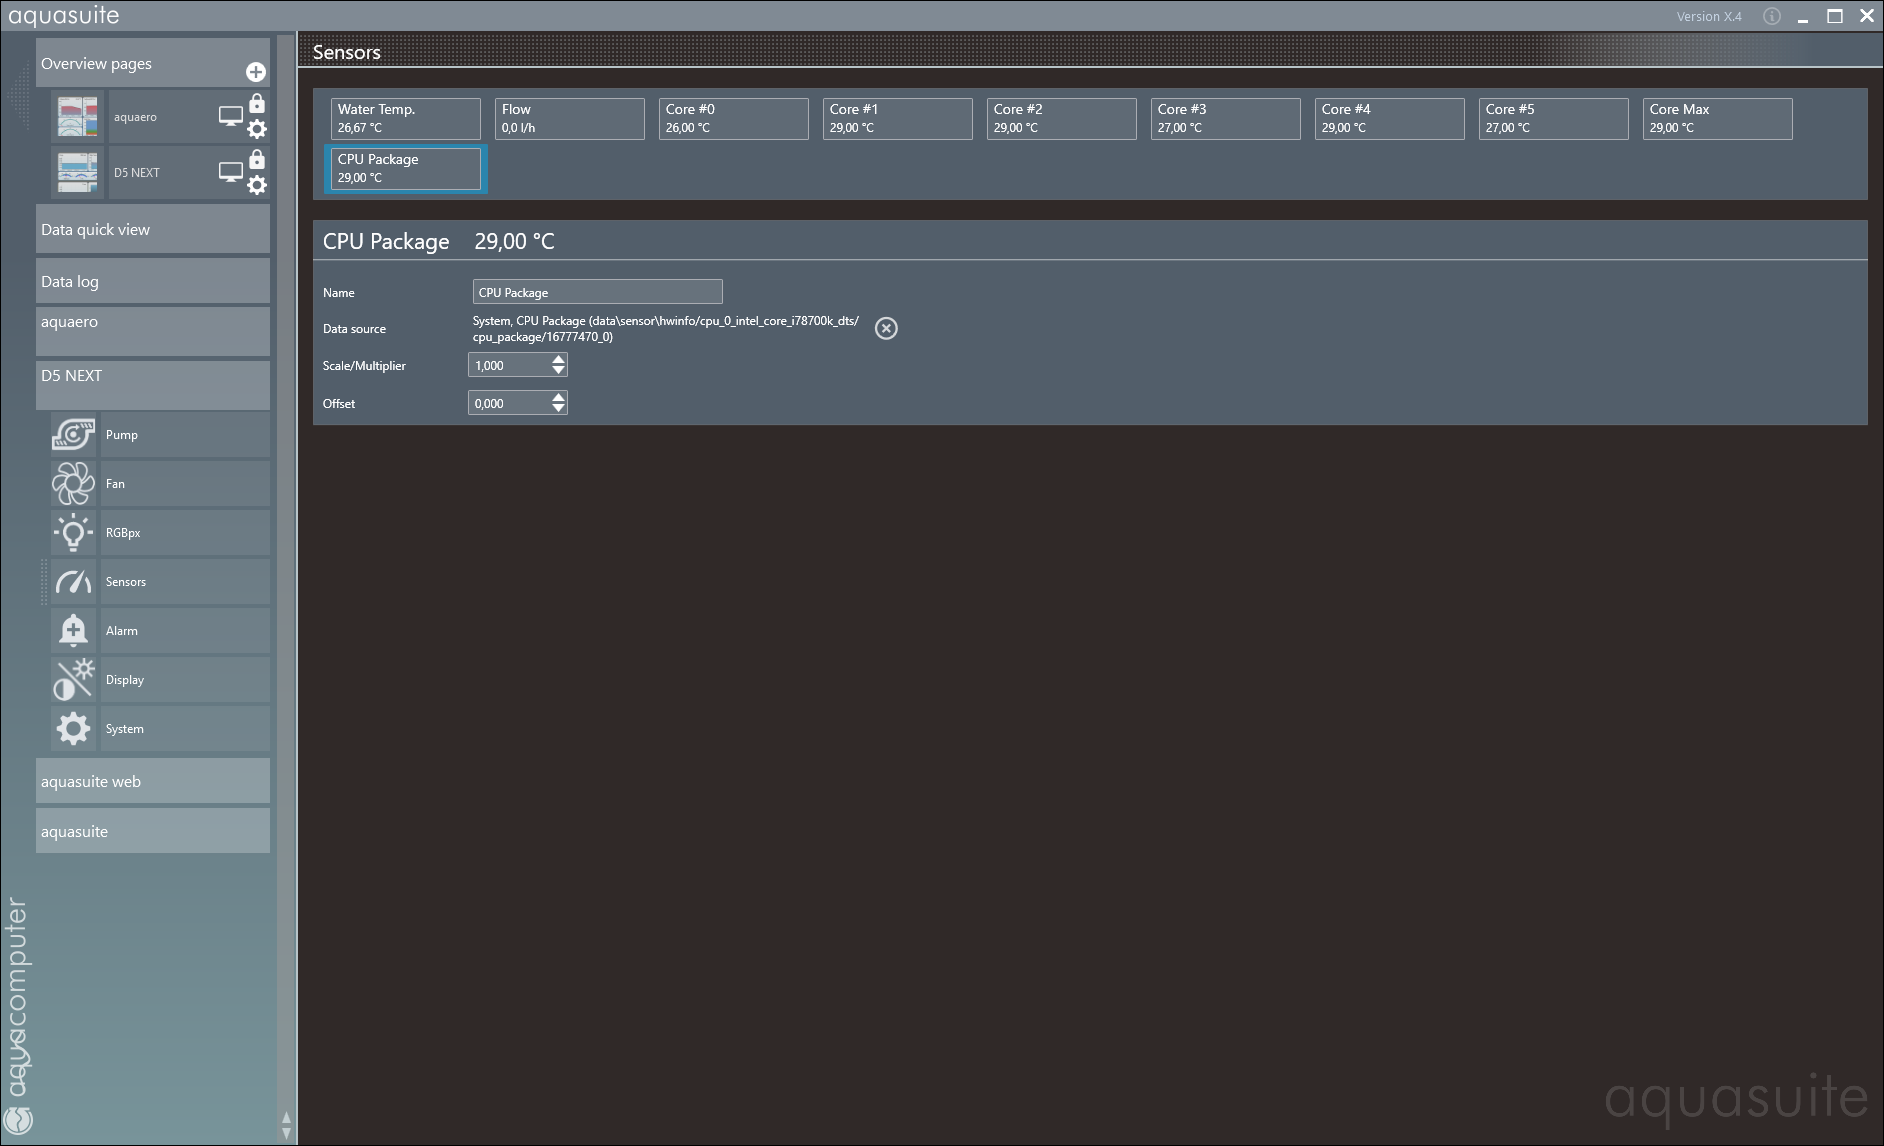This screenshot has width=1884, height=1146.
Task: Increase the Scale/Multiplier value
Action: (558, 359)
